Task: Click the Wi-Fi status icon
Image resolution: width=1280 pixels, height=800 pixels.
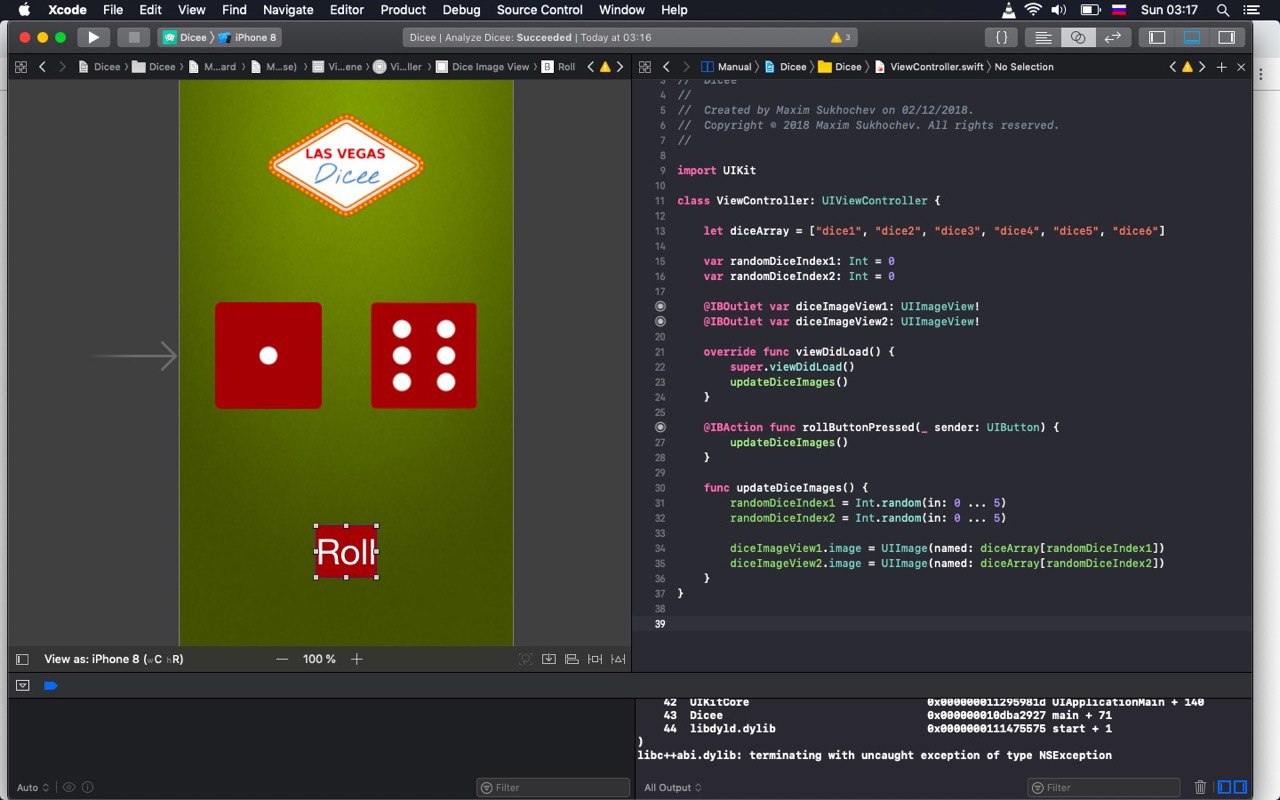Action: [x=1033, y=10]
